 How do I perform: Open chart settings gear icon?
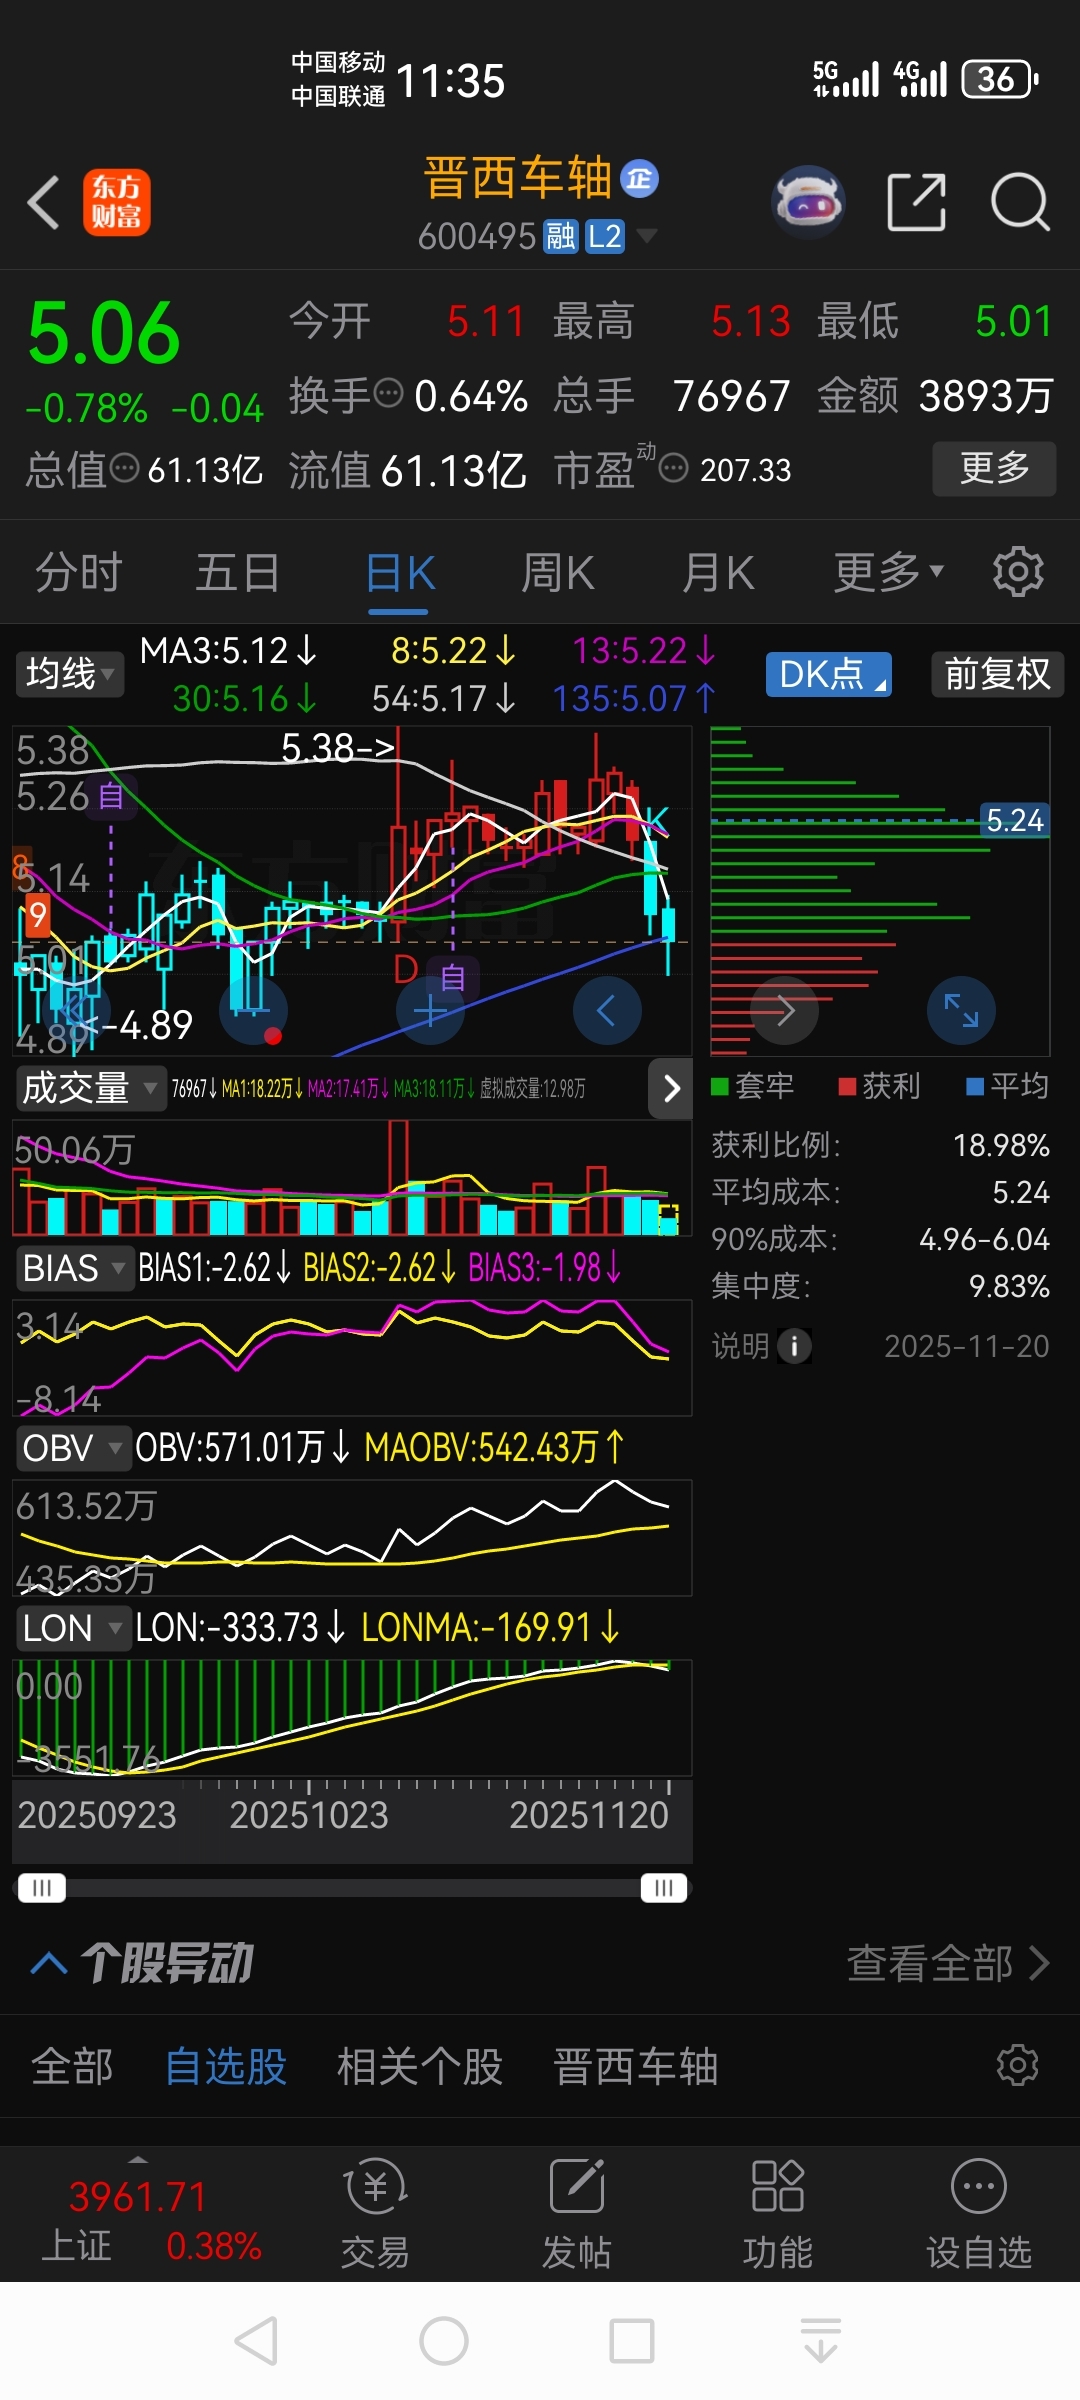coord(1018,572)
